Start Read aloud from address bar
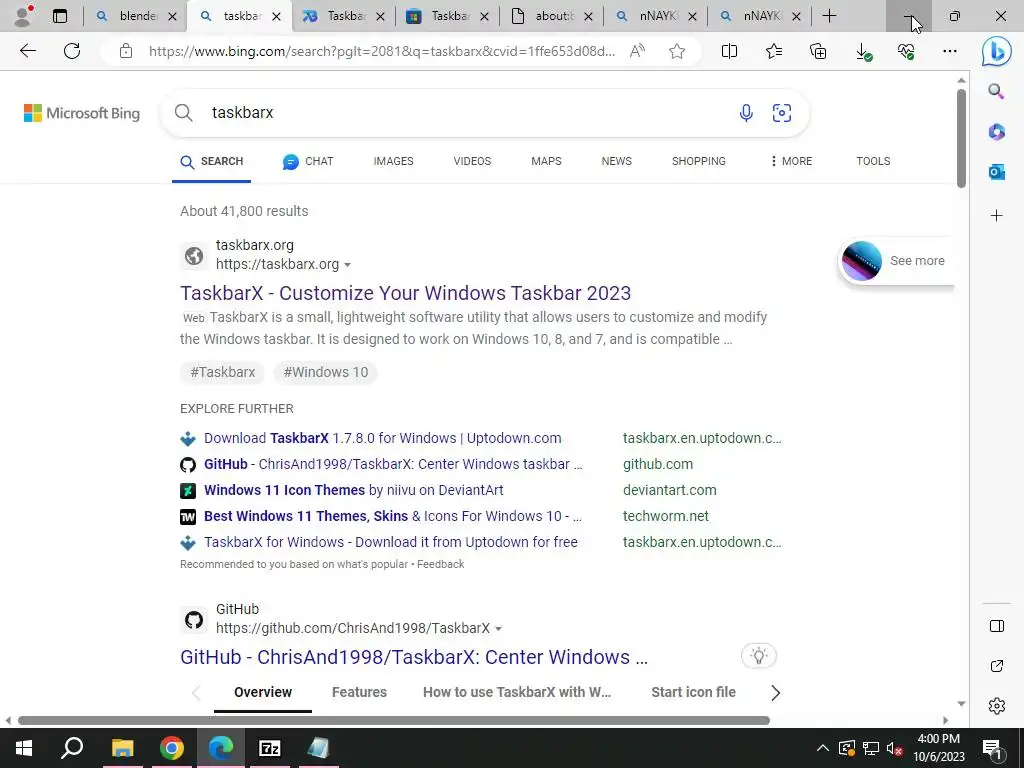Screen dimensions: 1024x768 (637, 51)
